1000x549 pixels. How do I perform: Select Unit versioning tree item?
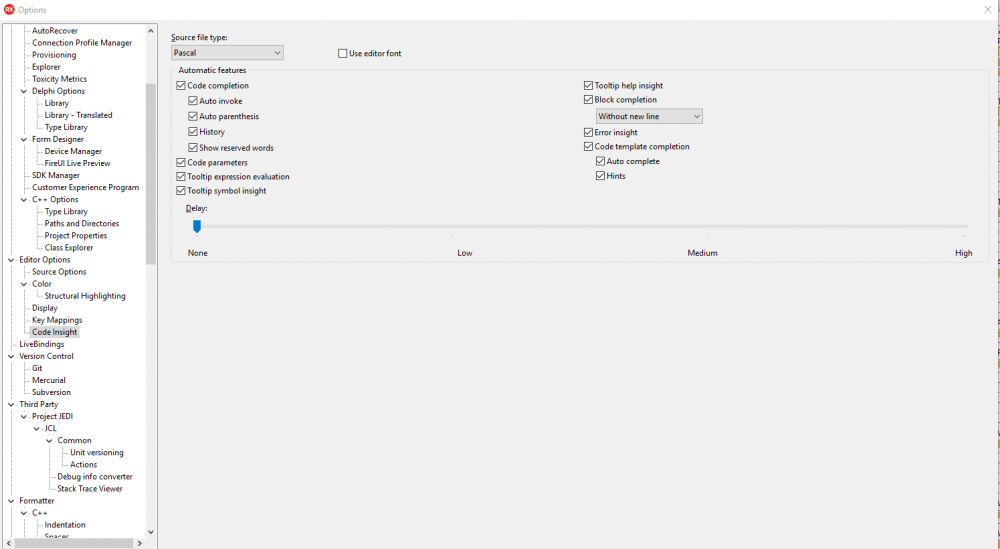point(97,453)
